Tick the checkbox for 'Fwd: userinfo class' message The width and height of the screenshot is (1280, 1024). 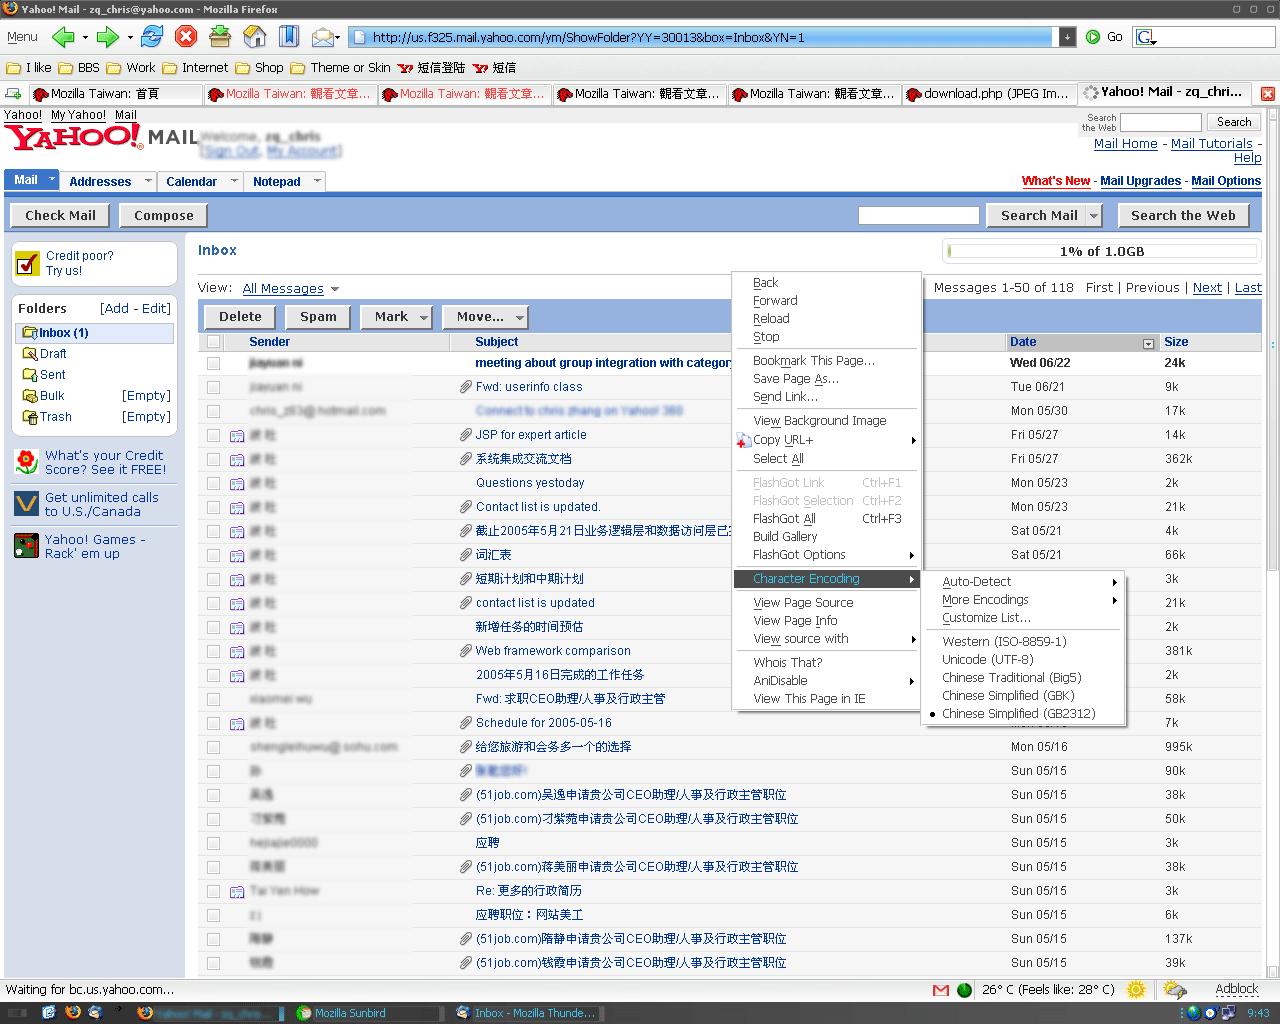coord(213,387)
